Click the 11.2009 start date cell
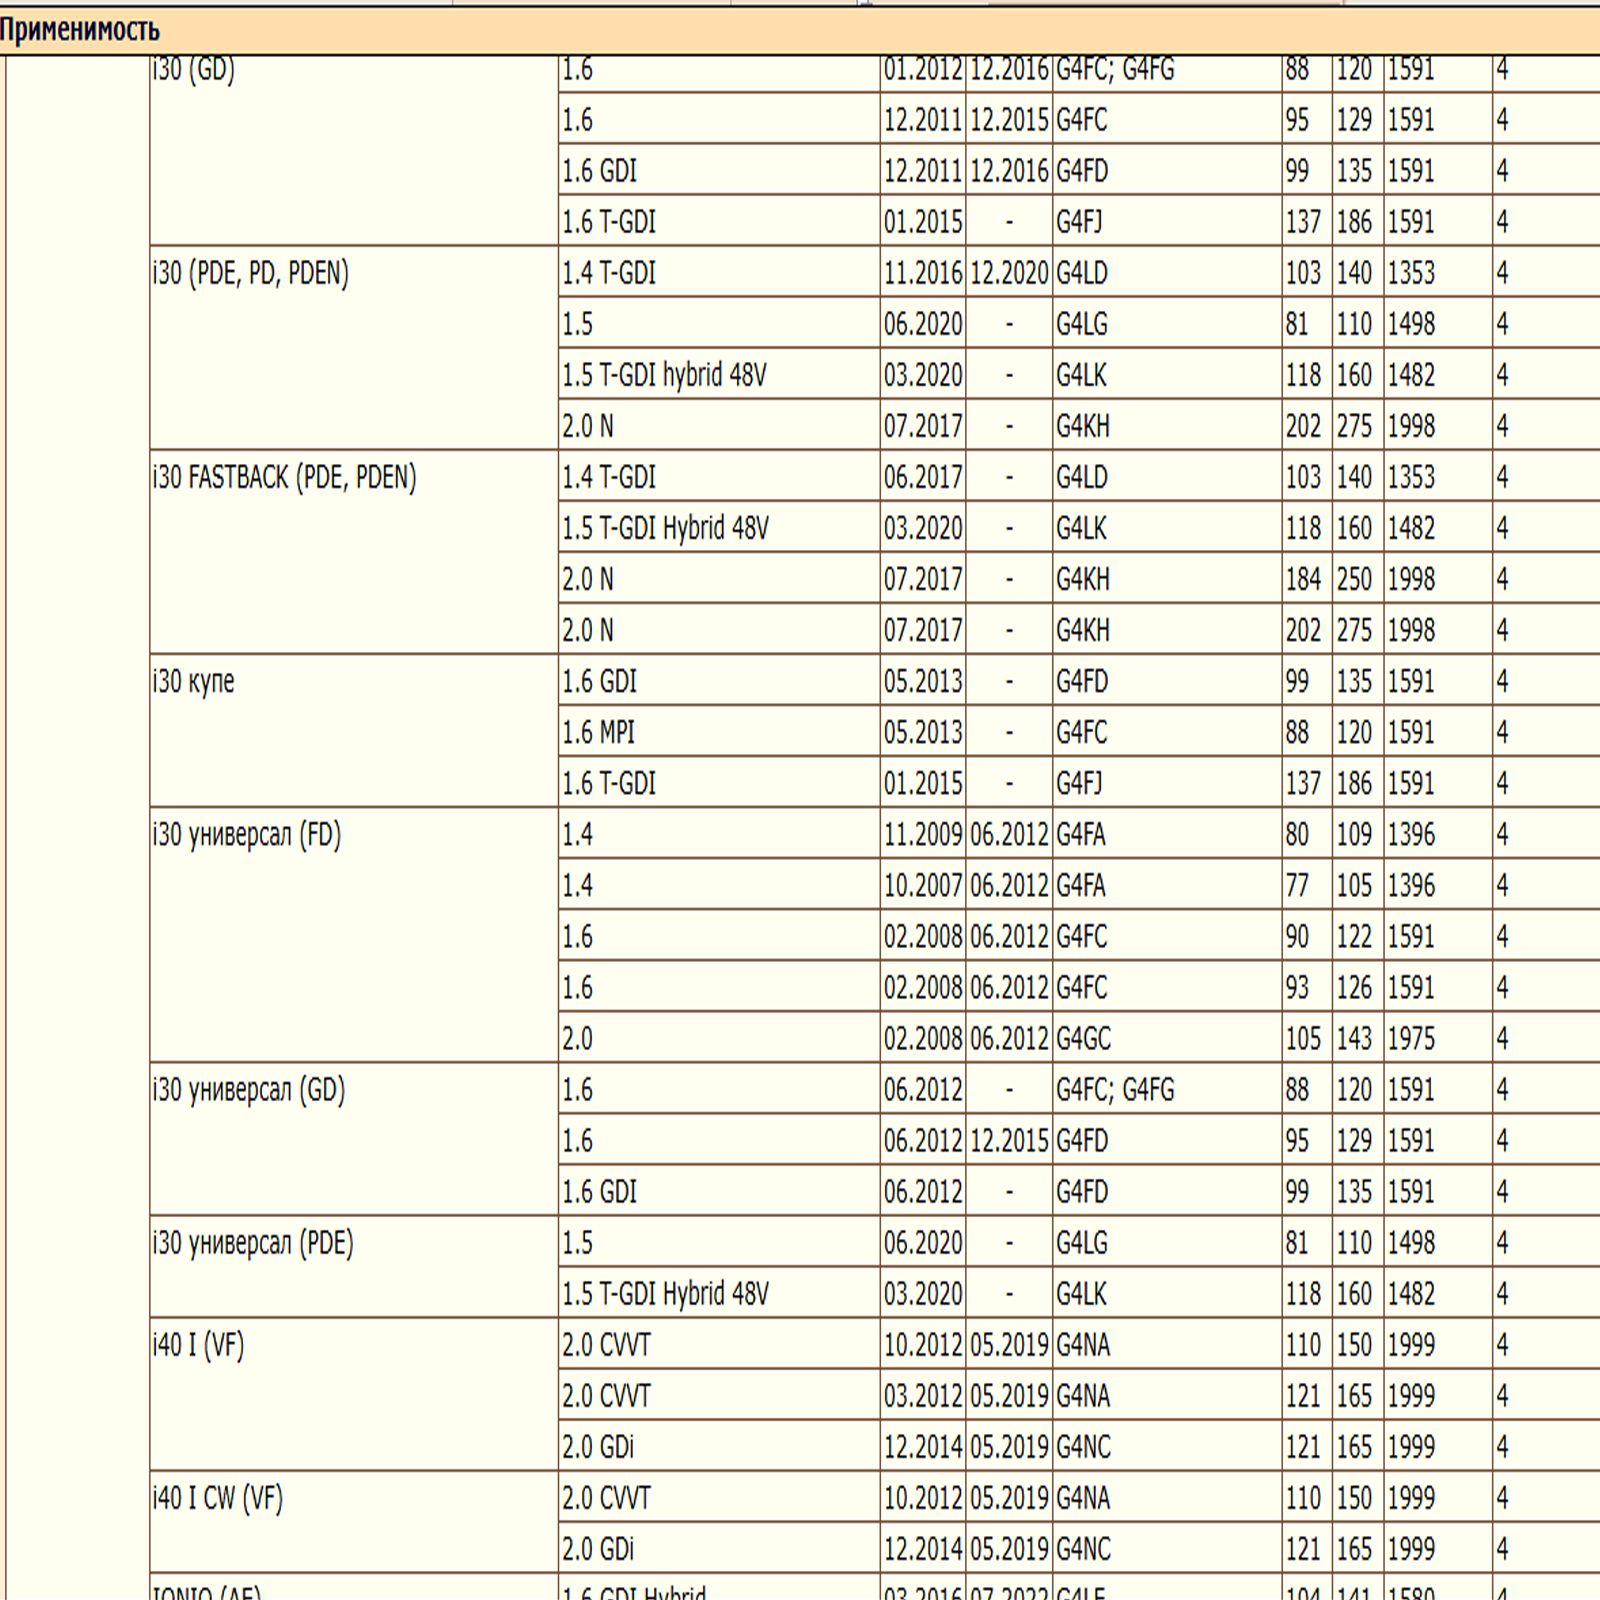The width and height of the screenshot is (1600, 1600). [x=922, y=835]
